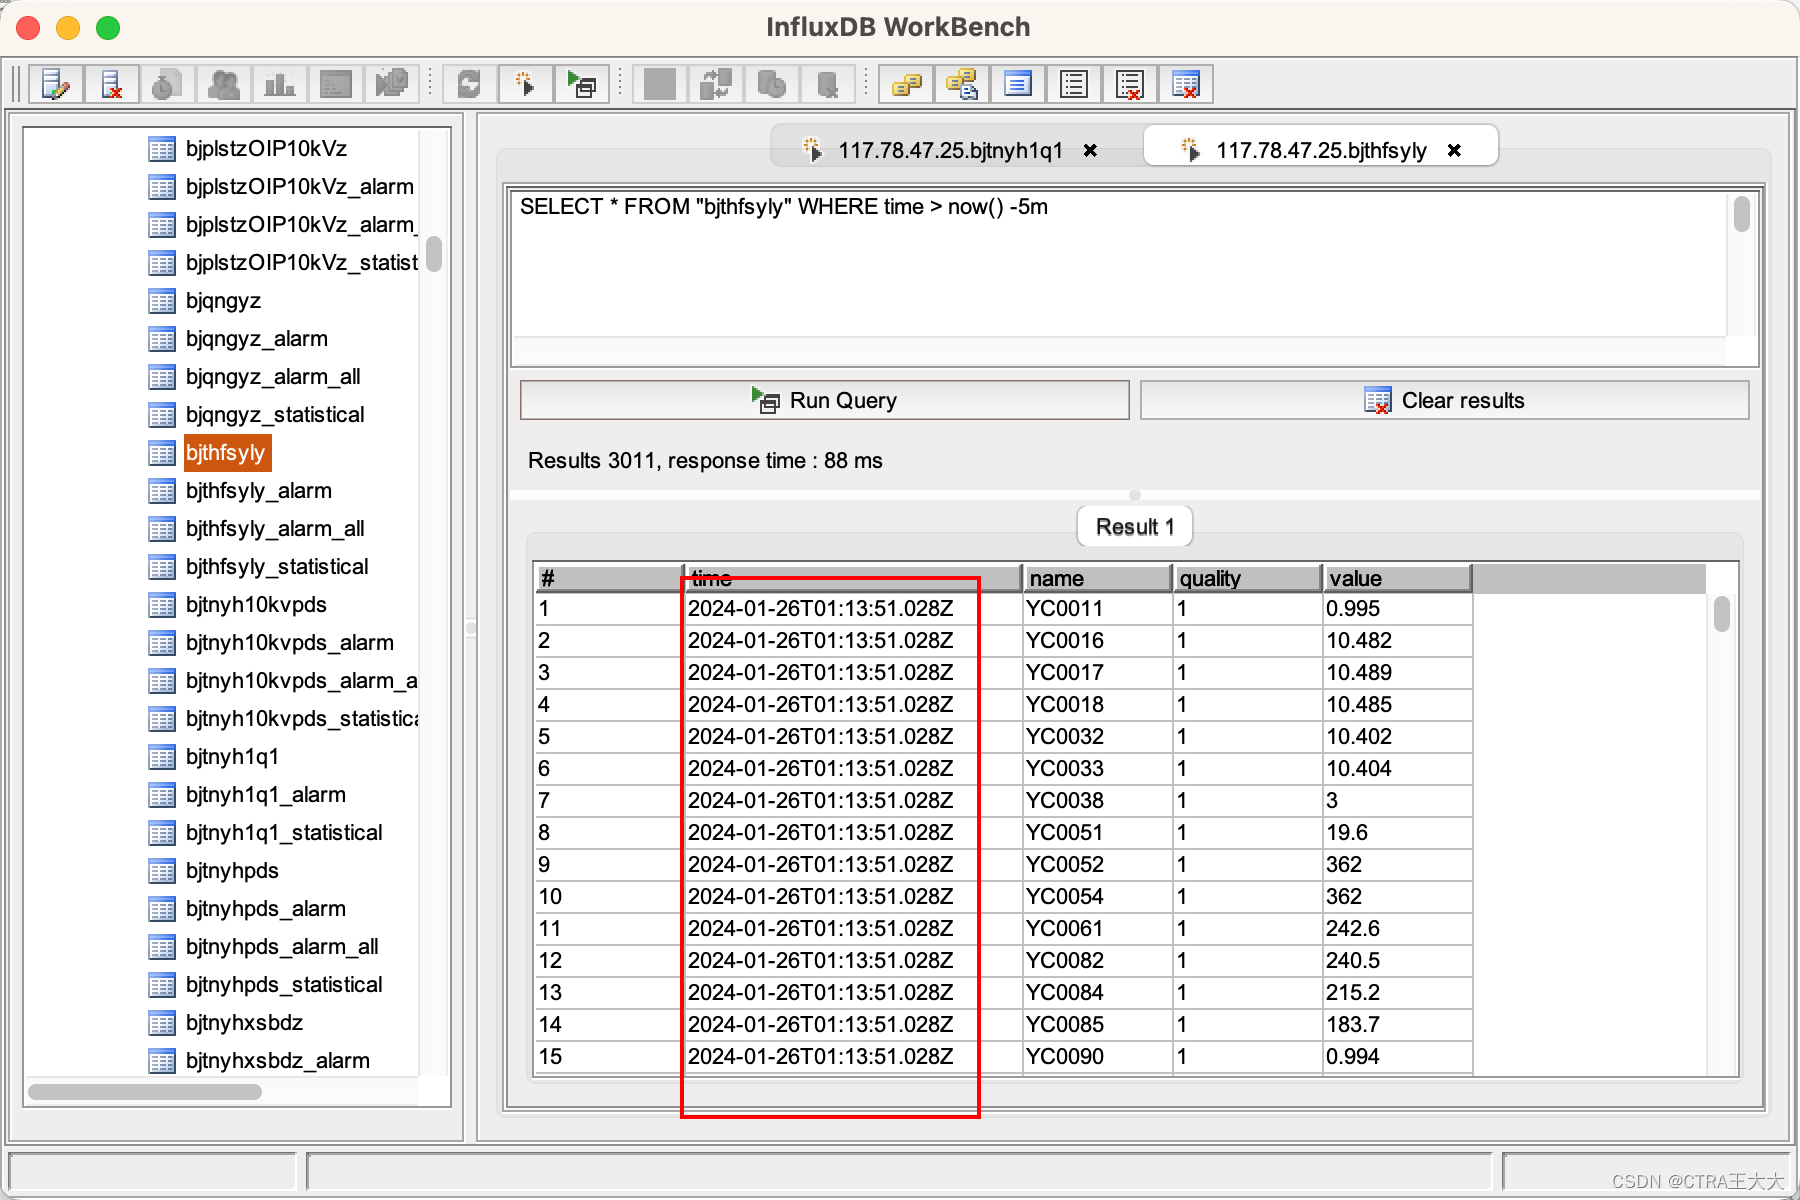Click the table icon beside bjqngyz_alarm
This screenshot has height=1200, width=1800.
[162, 340]
